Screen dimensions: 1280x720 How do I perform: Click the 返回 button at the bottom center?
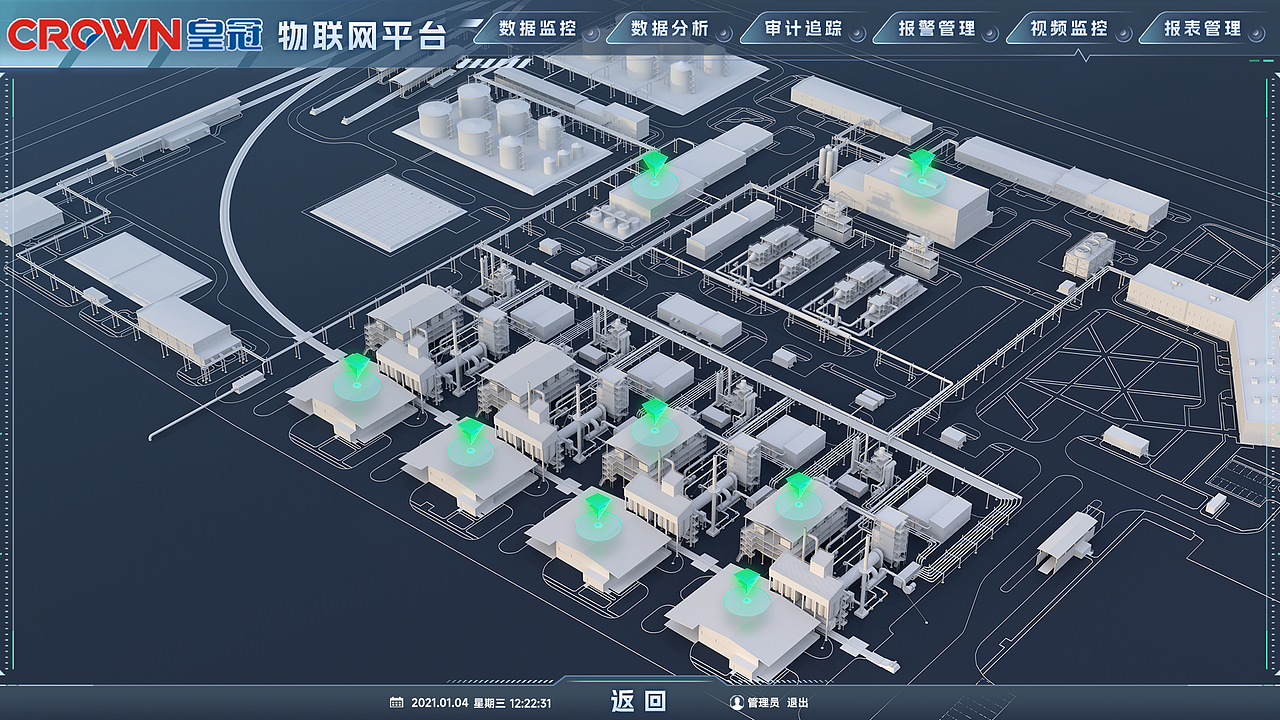(640, 701)
